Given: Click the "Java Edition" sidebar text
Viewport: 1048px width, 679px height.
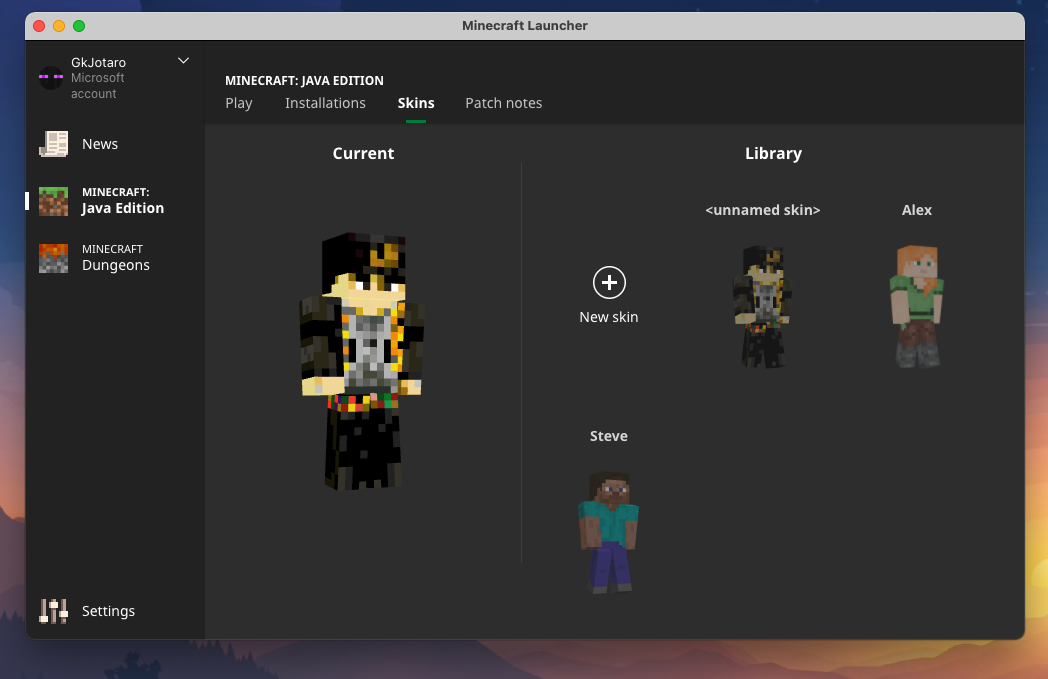Looking at the screenshot, I should point(123,208).
